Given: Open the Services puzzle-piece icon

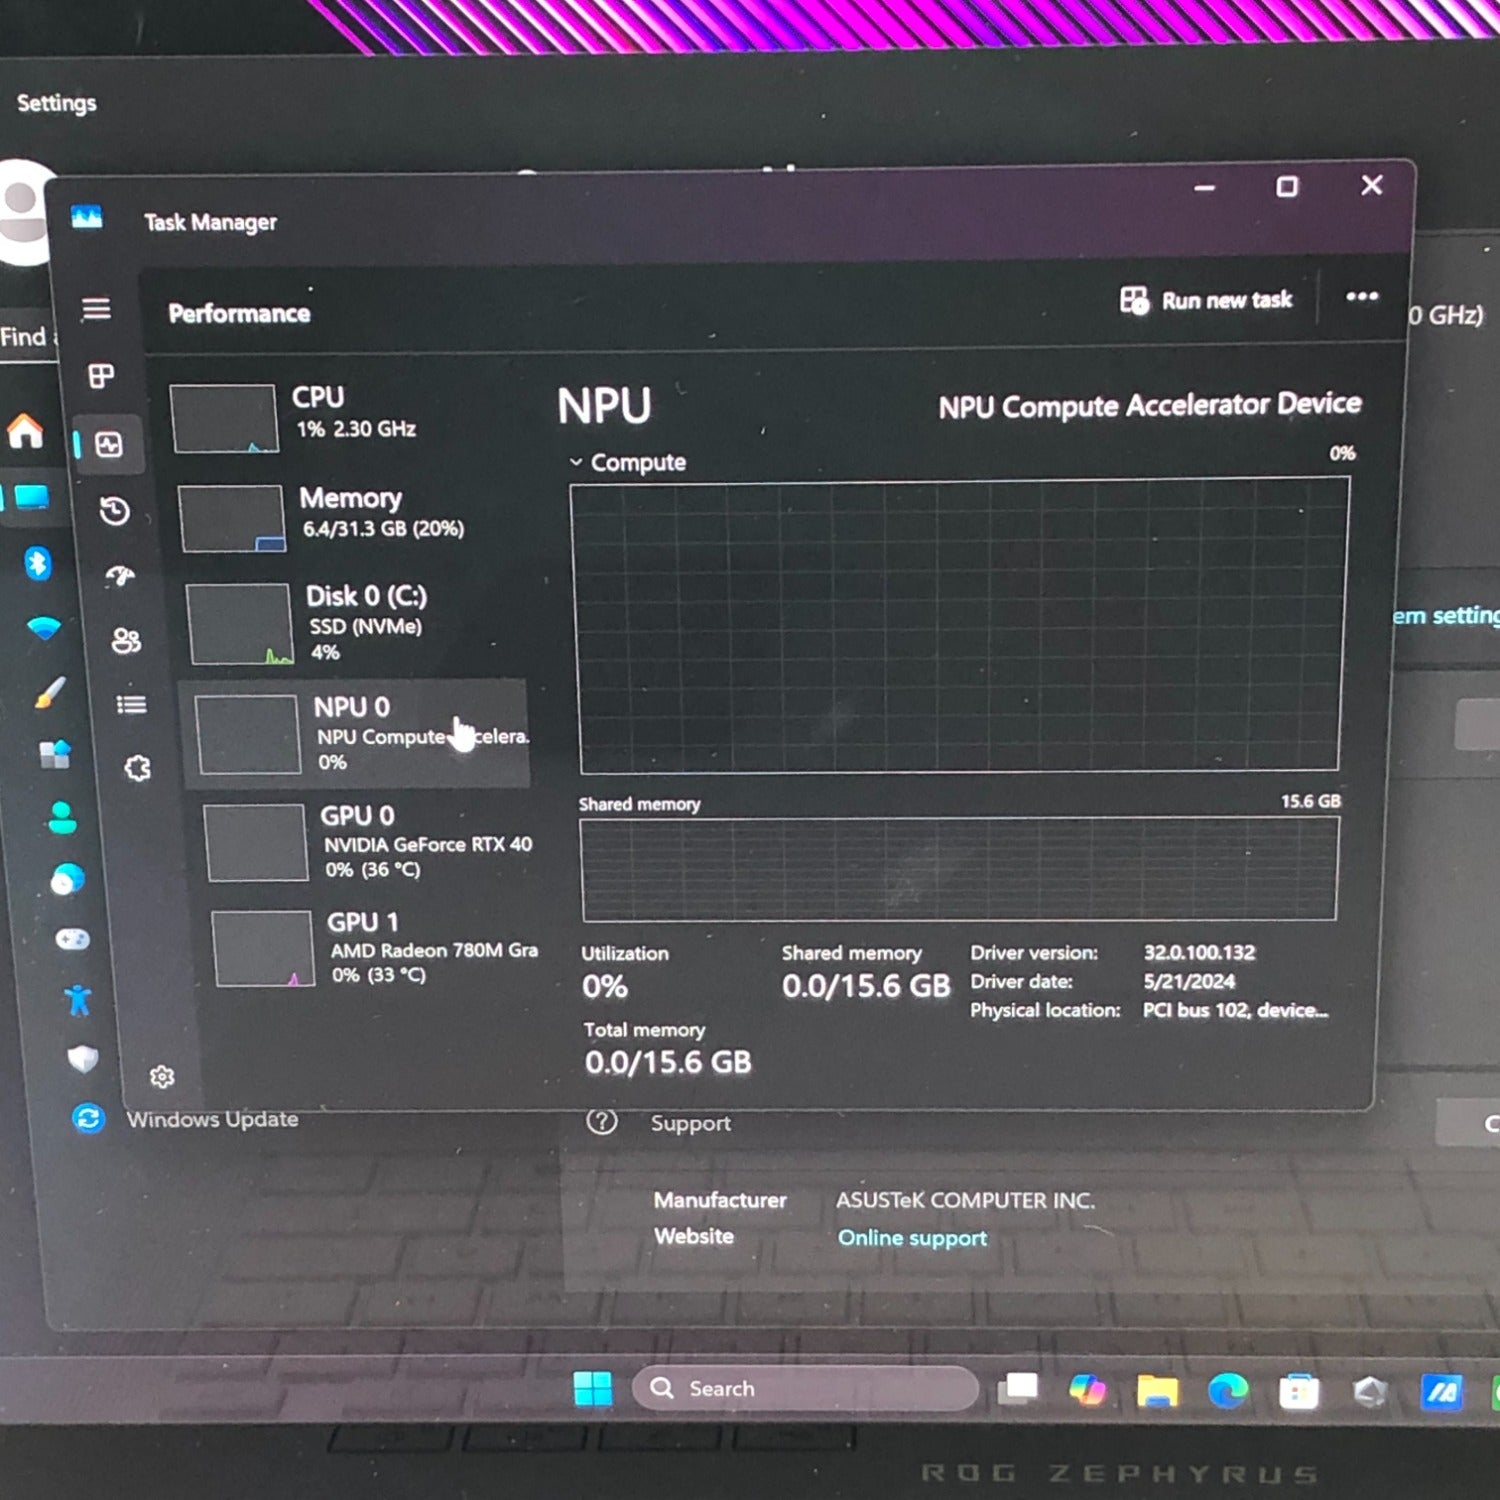Looking at the screenshot, I should (137, 768).
